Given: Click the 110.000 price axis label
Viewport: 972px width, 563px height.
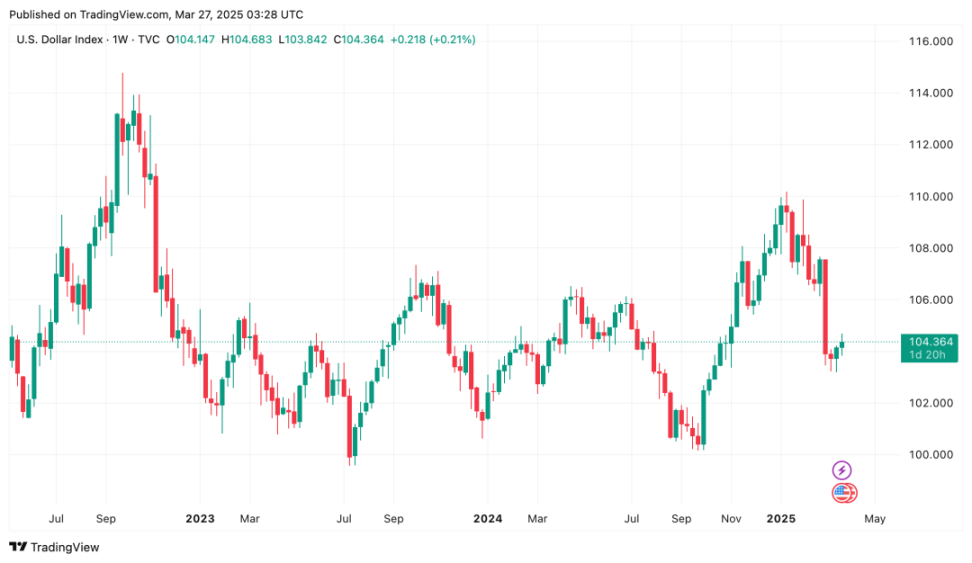Looking at the screenshot, I should tap(930, 197).
